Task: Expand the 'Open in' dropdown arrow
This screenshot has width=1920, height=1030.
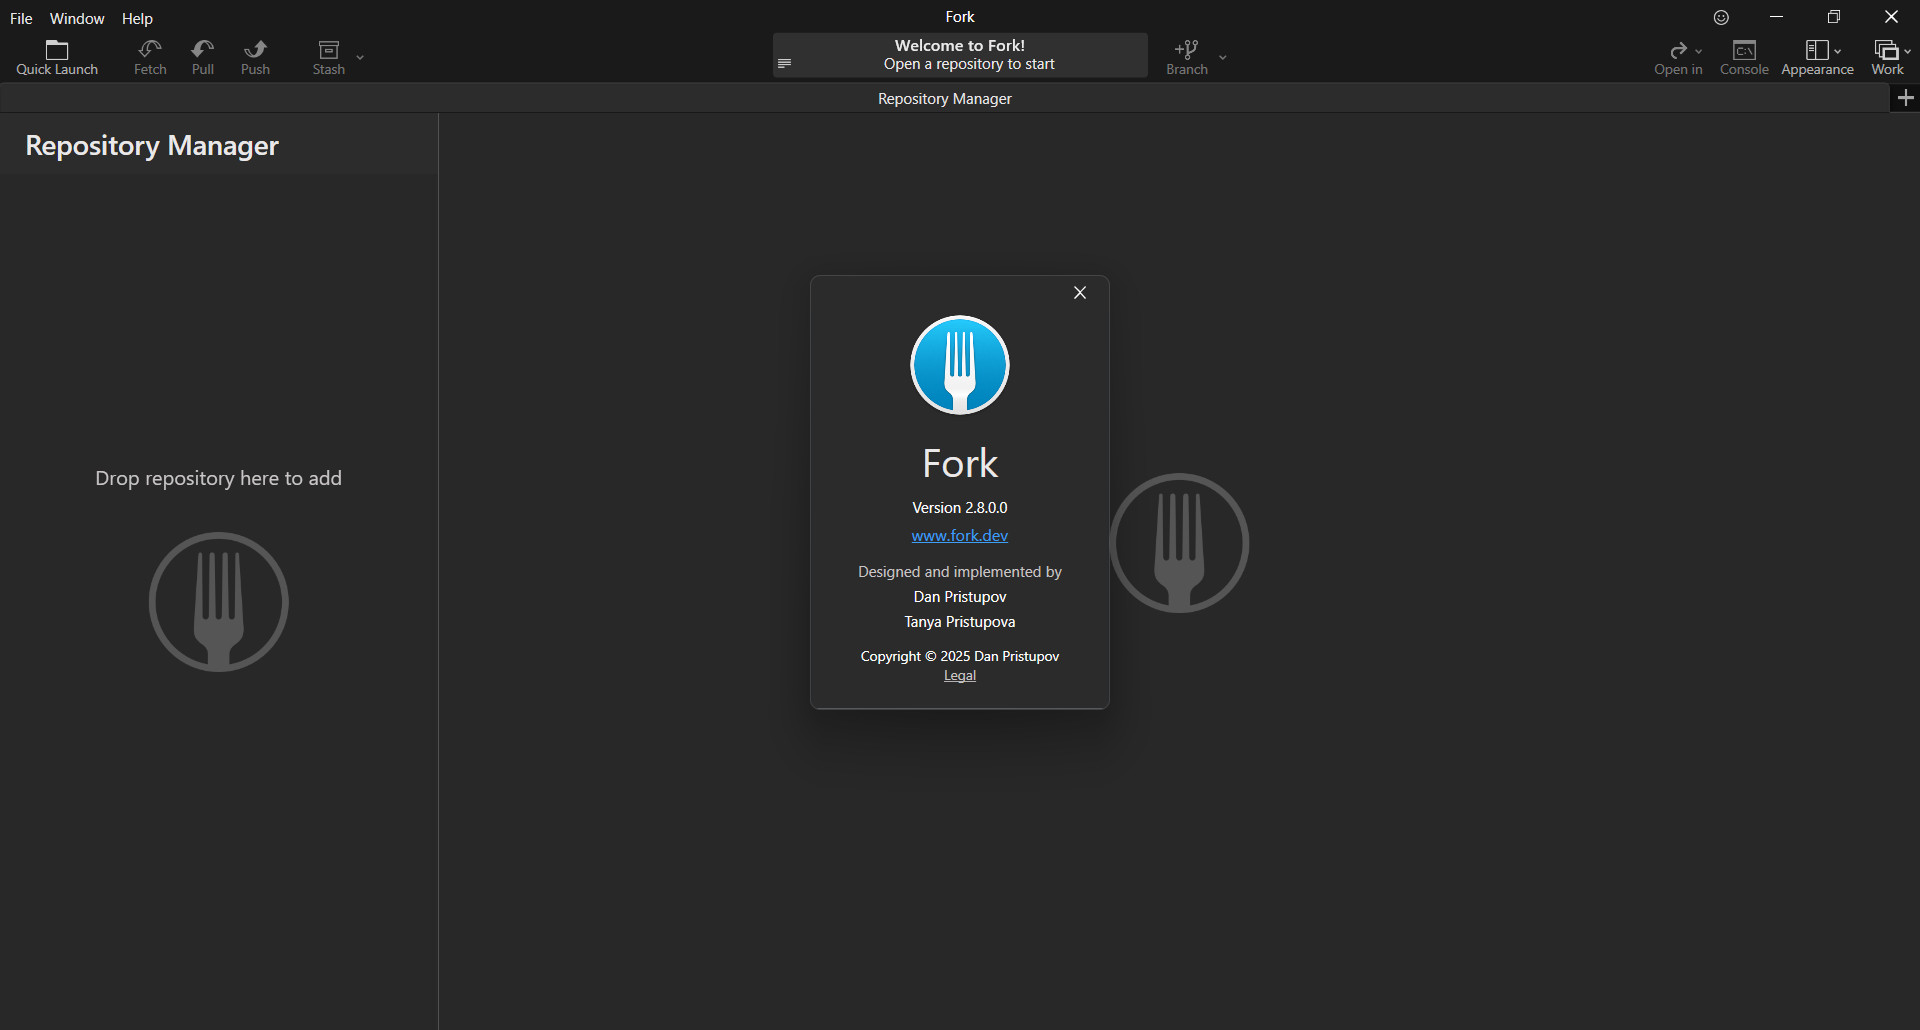Action: click(x=1698, y=51)
